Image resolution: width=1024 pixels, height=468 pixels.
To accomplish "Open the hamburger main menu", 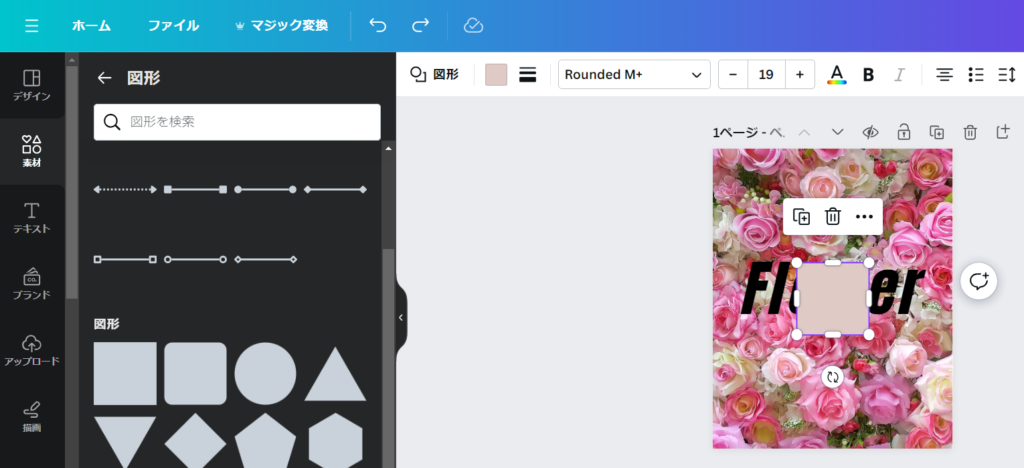I will click(x=32, y=25).
